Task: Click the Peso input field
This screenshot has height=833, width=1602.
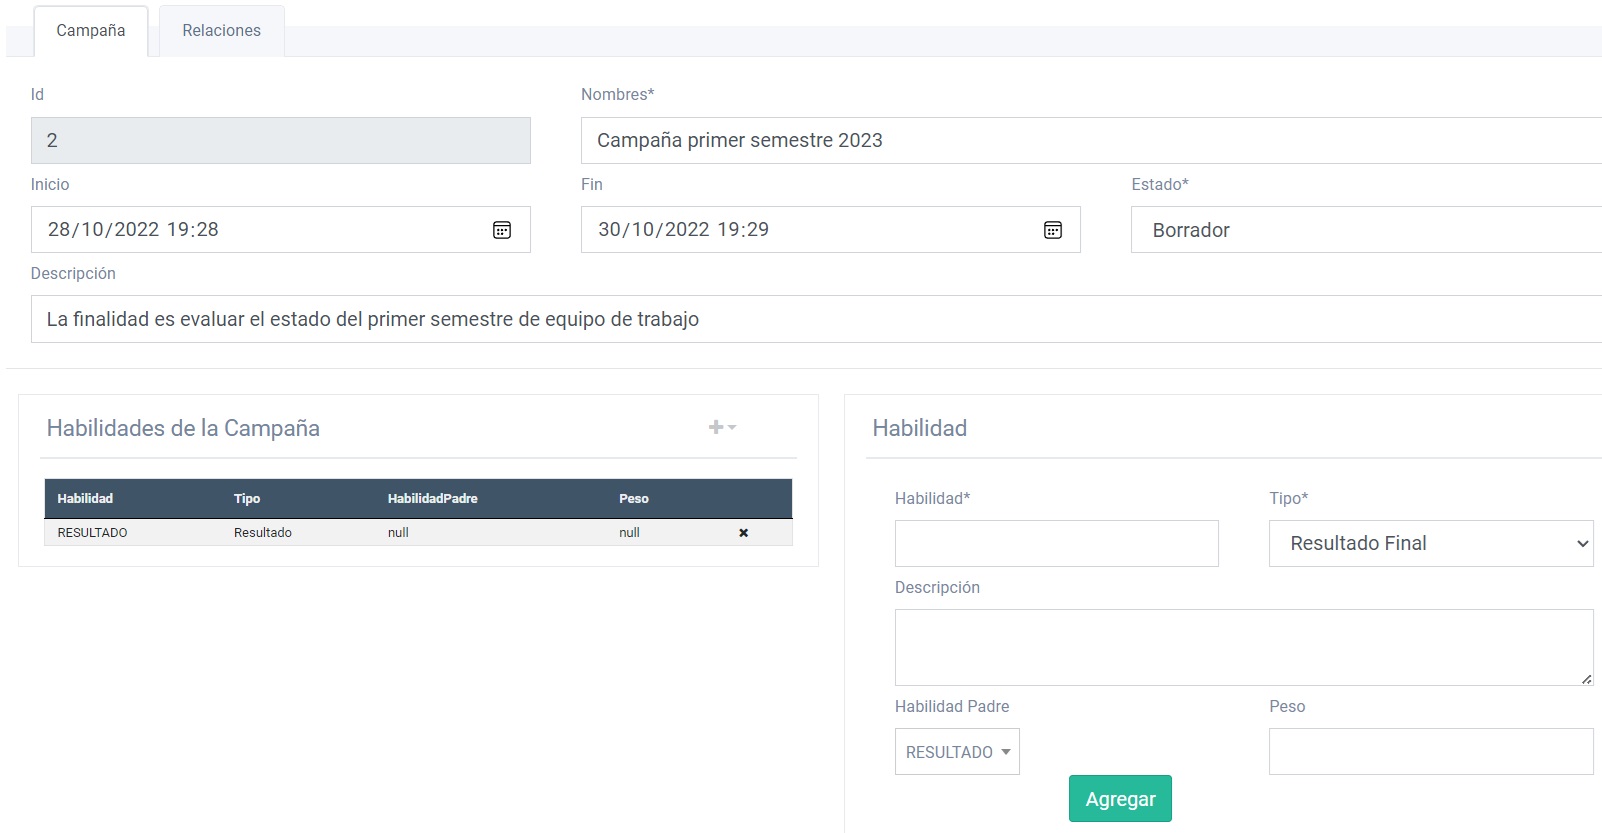Action: click(x=1430, y=751)
